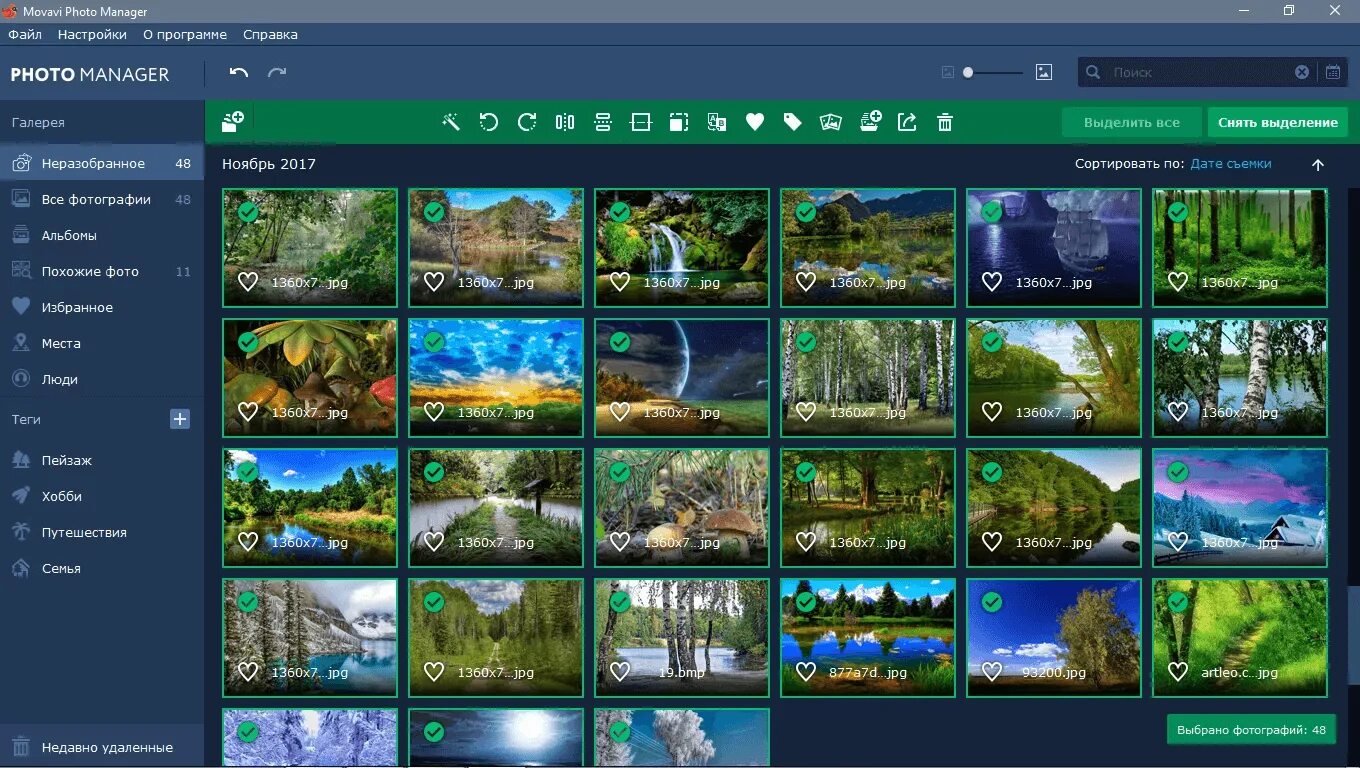The width and height of the screenshot is (1360, 768).
Task: Deselect the snowy cabin photo checkmark
Action: click(x=1178, y=472)
